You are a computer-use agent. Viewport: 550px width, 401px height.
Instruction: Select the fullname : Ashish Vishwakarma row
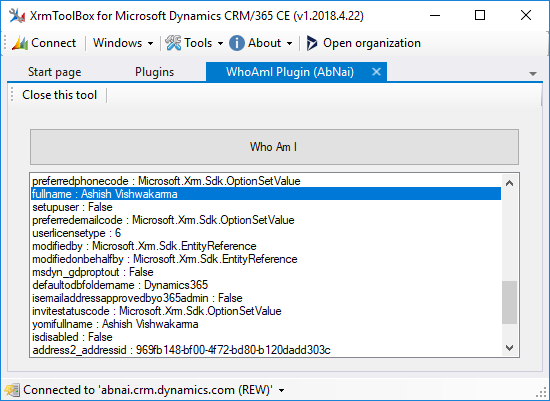pos(266,194)
